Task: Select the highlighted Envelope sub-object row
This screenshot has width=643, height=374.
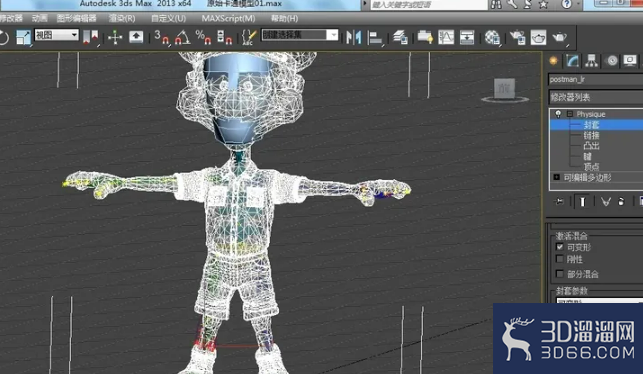Action: click(597, 125)
